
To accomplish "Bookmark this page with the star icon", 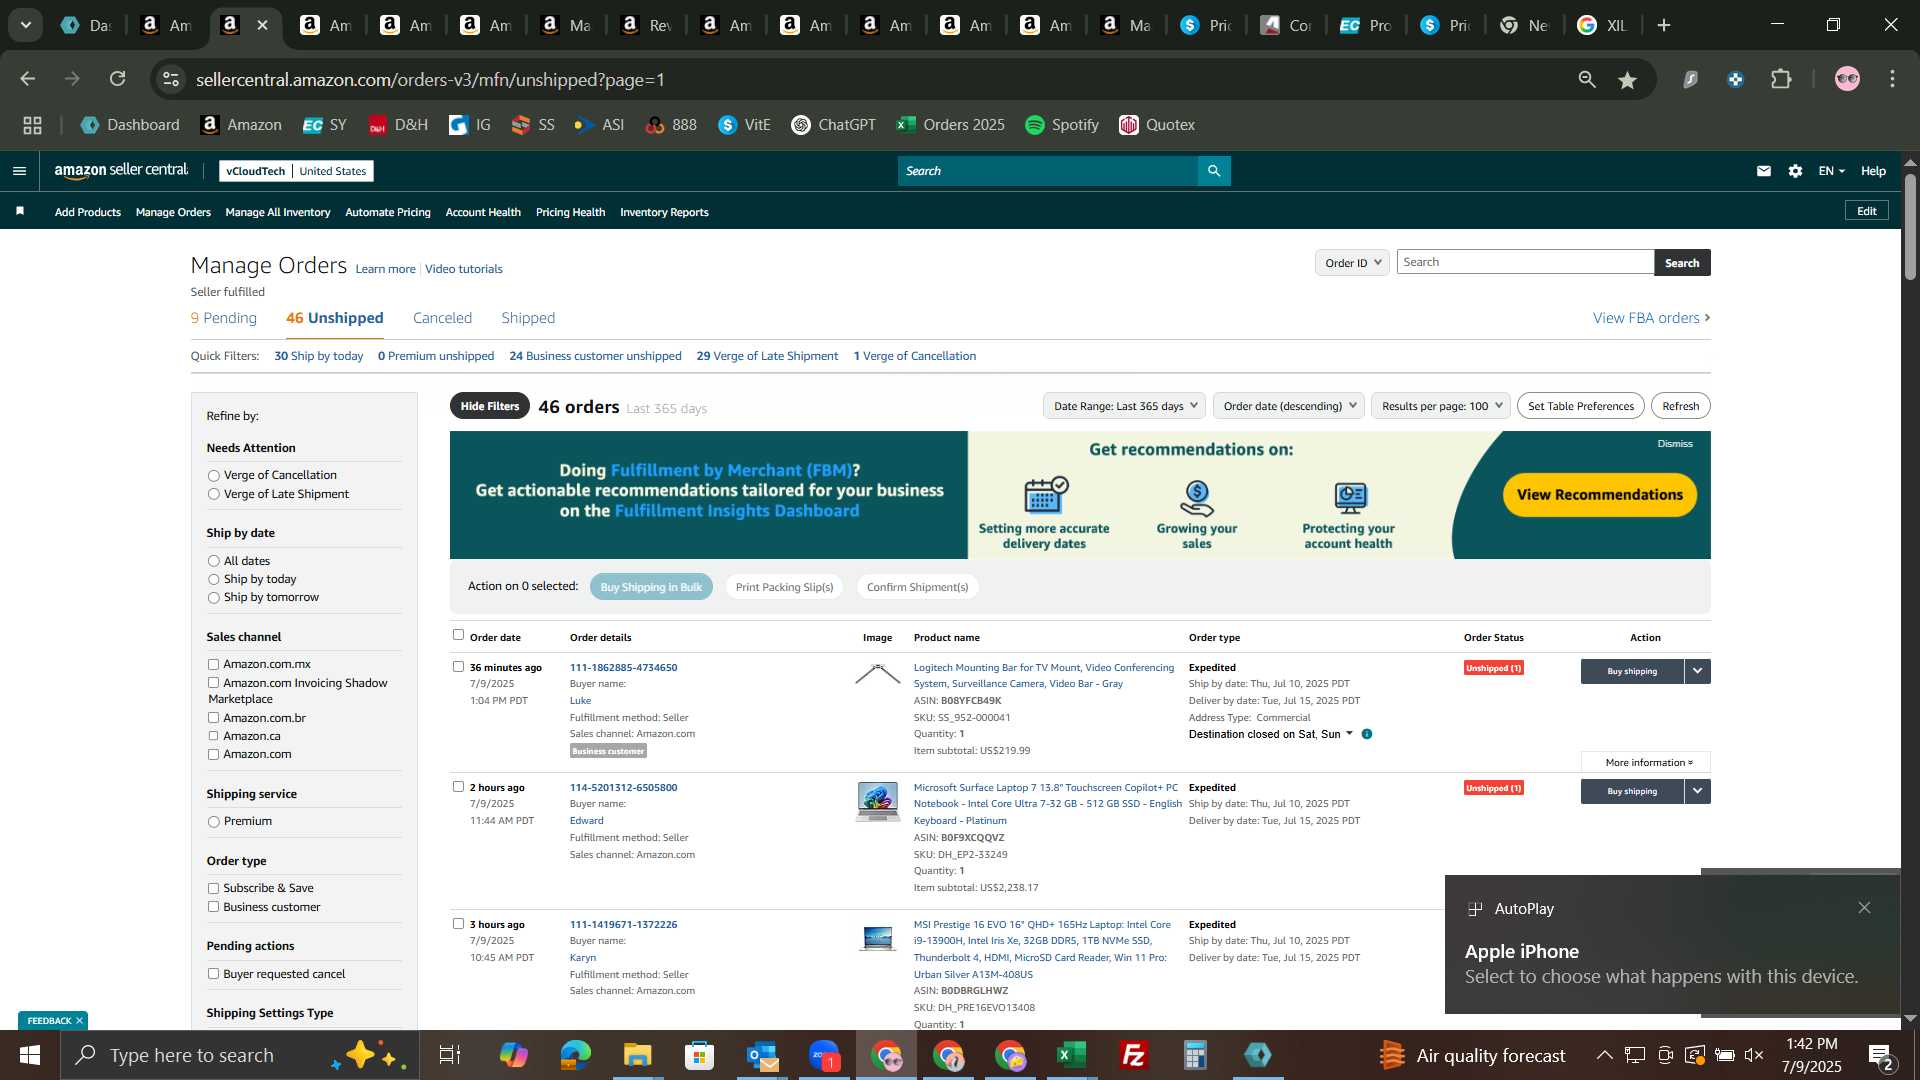I will tap(1628, 80).
